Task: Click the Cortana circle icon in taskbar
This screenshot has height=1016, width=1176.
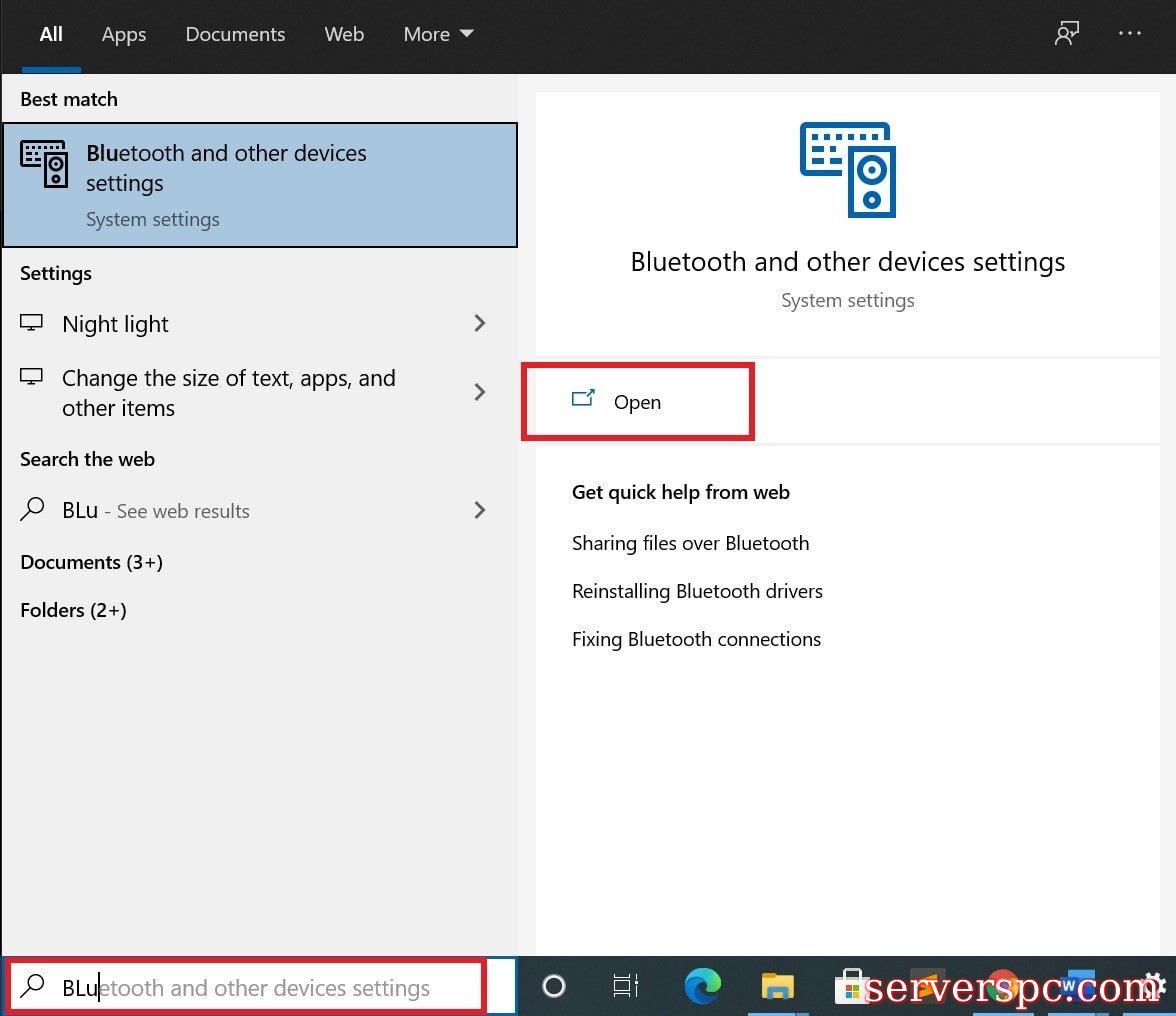Action: [x=554, y=987]
